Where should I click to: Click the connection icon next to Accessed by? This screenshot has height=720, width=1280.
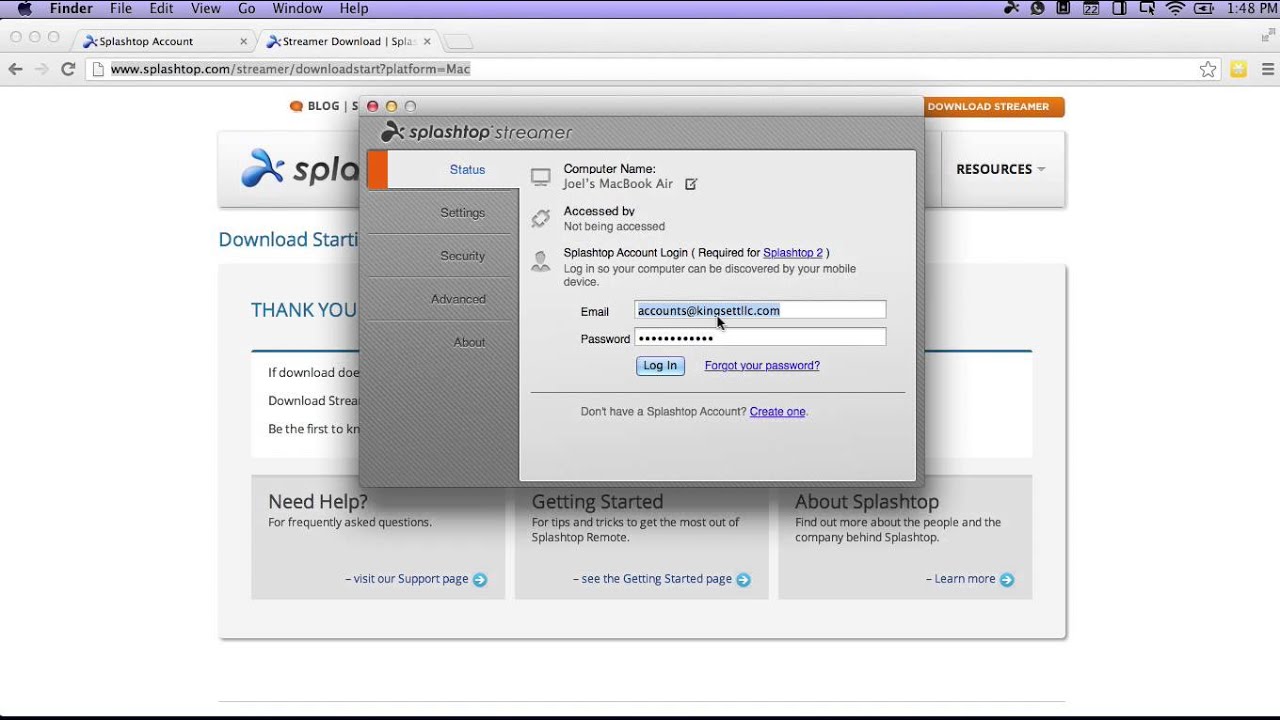[541, 218]
